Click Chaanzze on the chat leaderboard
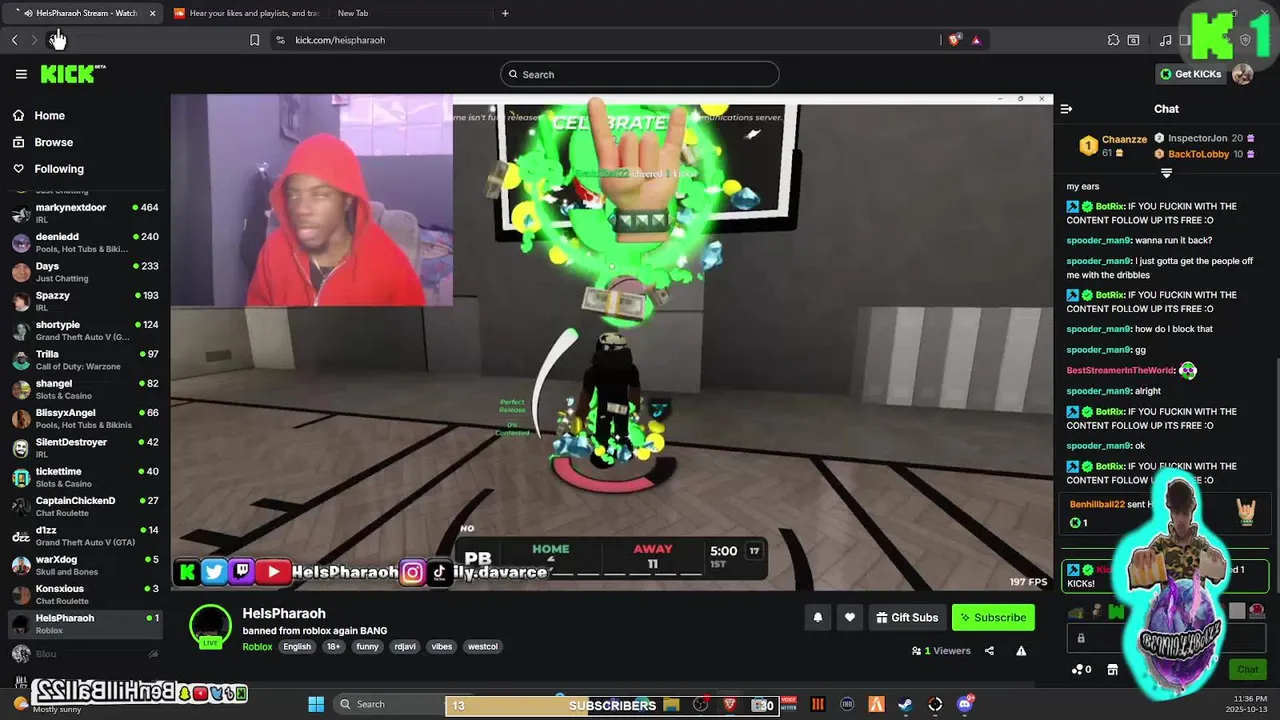The image size is (1280, 720). pos(1124,140)
